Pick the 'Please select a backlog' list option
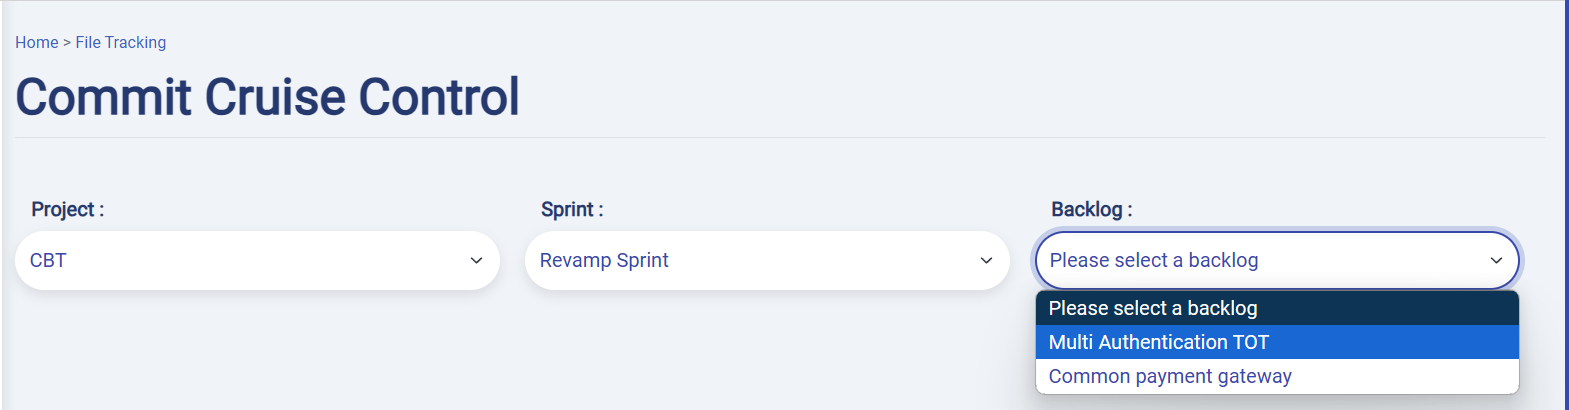The image size is (1569, 410). pos(1152,308)
